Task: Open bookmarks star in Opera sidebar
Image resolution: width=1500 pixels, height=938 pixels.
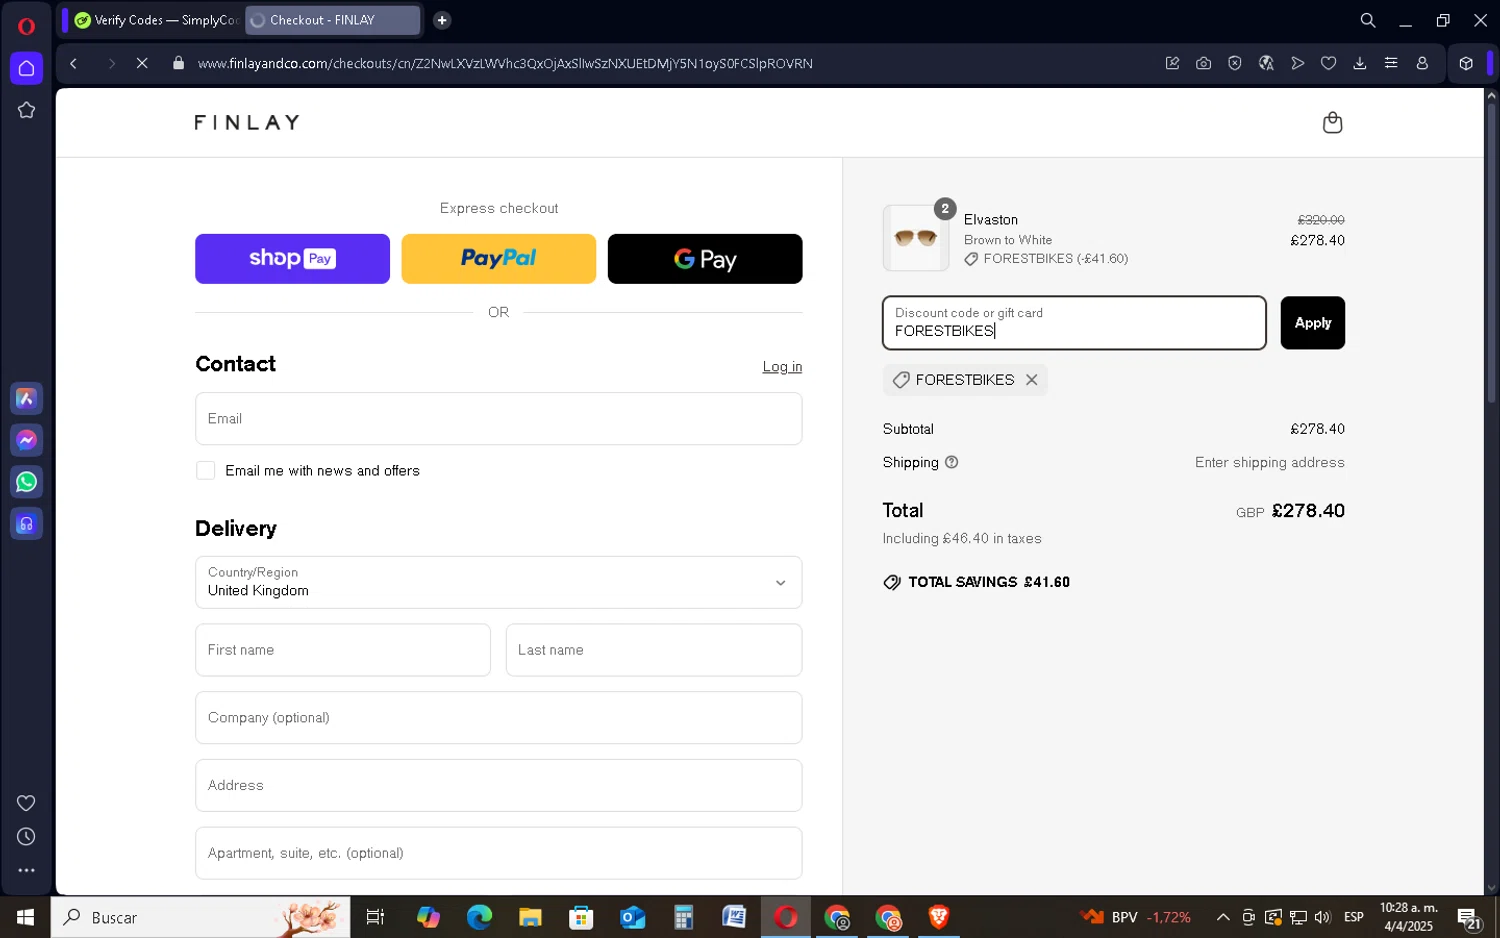Action: click(x=27, y=110)
